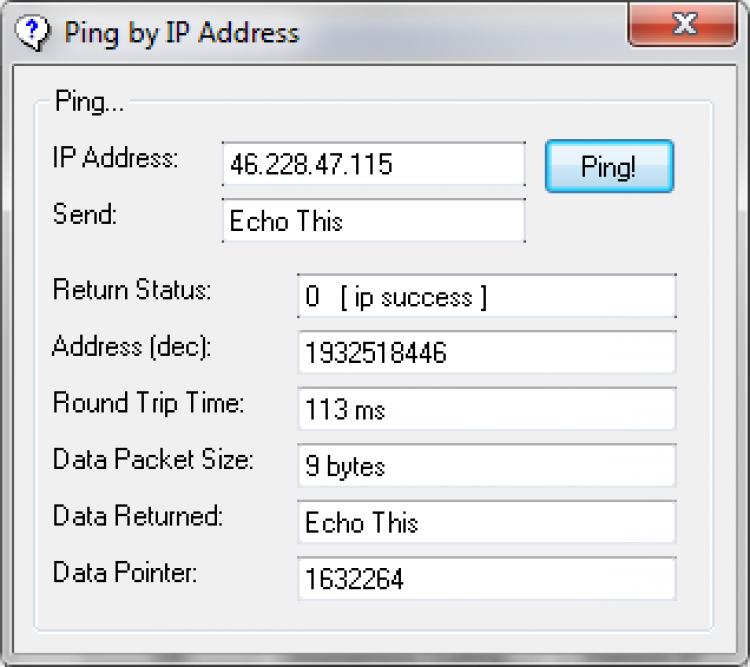
Task: Click the "Ping by IP Address" title bar text
Action: click(x=181, y=32)
